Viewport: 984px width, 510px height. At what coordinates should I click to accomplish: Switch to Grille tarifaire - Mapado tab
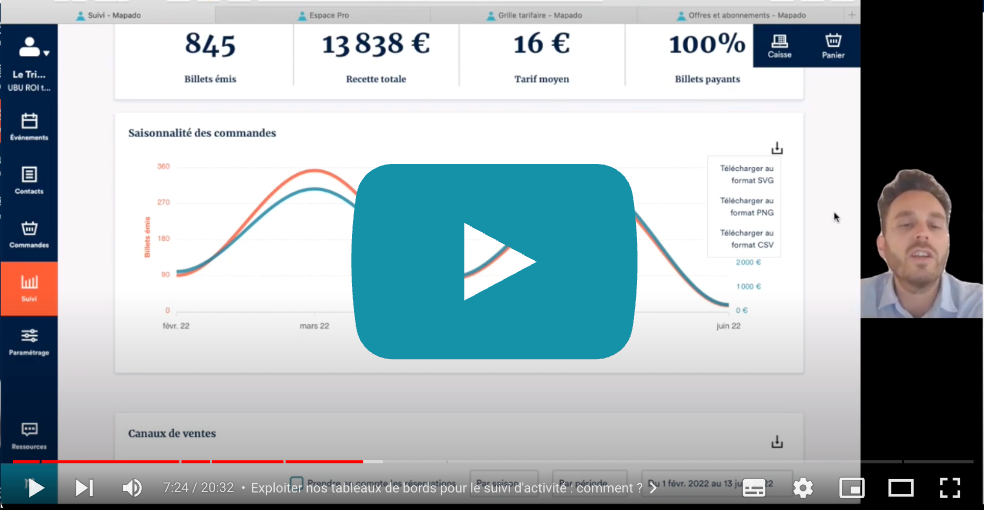click(534, 15)
